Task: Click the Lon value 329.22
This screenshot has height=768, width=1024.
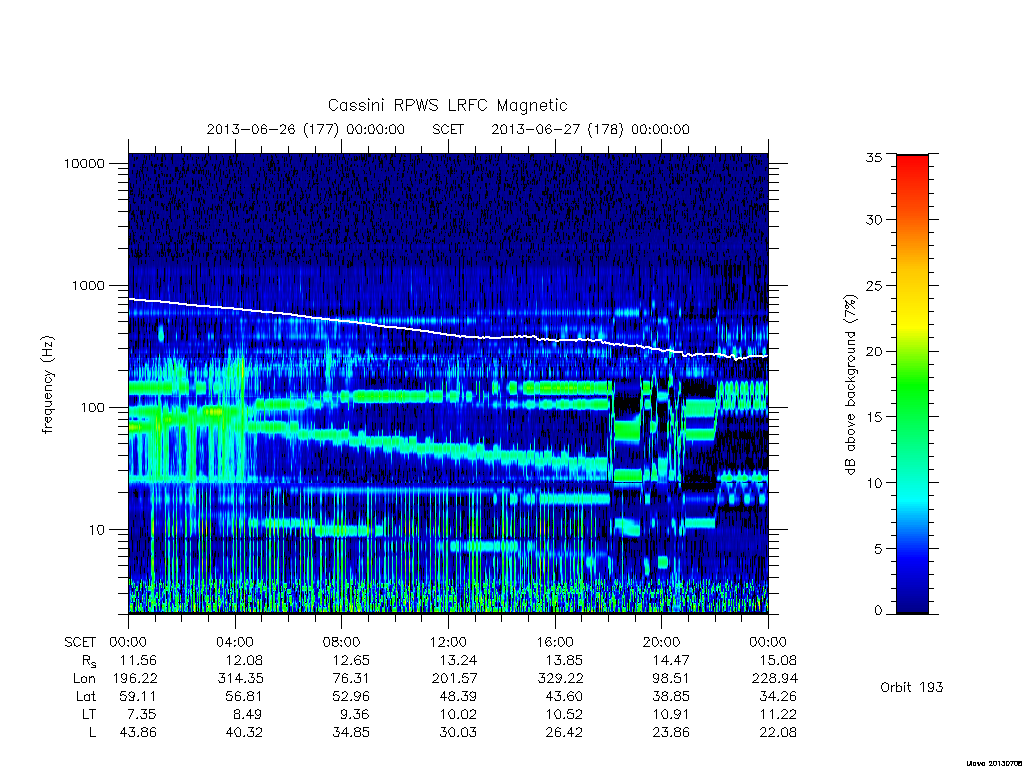Action: (x=560, y=679)
